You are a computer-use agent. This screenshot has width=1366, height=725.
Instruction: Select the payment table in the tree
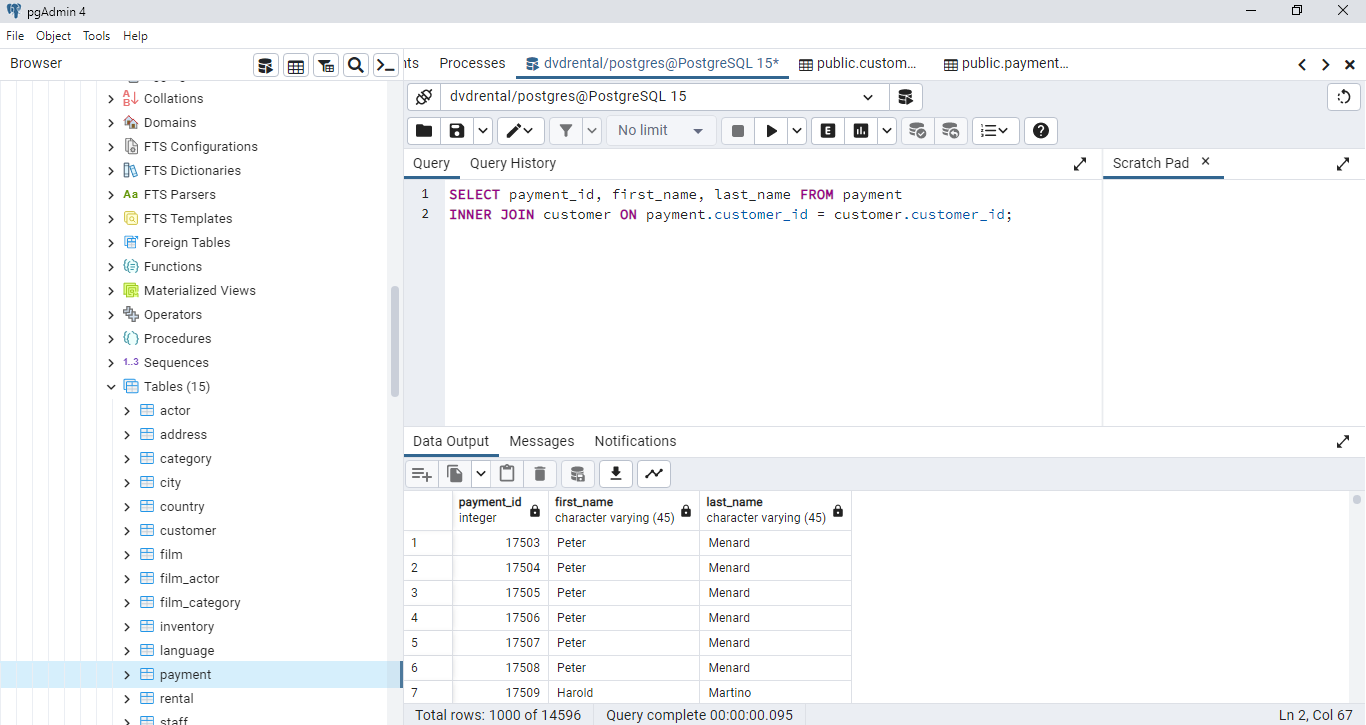[x=186, y=675]
